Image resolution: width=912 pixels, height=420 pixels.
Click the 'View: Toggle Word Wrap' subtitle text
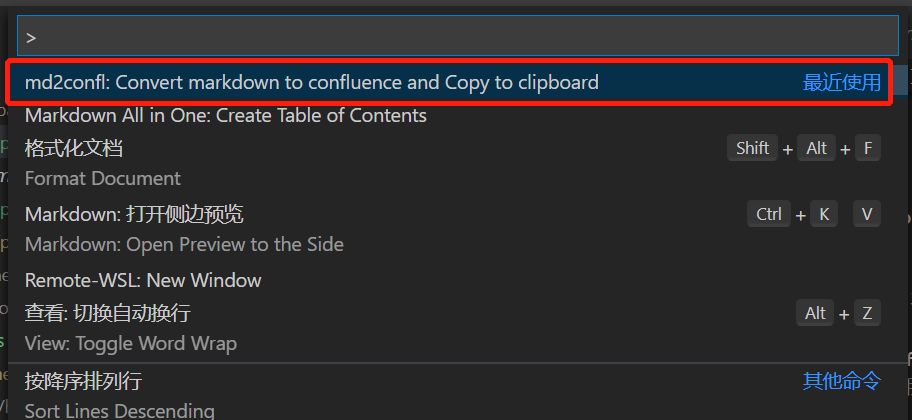[x=131, y=344]
